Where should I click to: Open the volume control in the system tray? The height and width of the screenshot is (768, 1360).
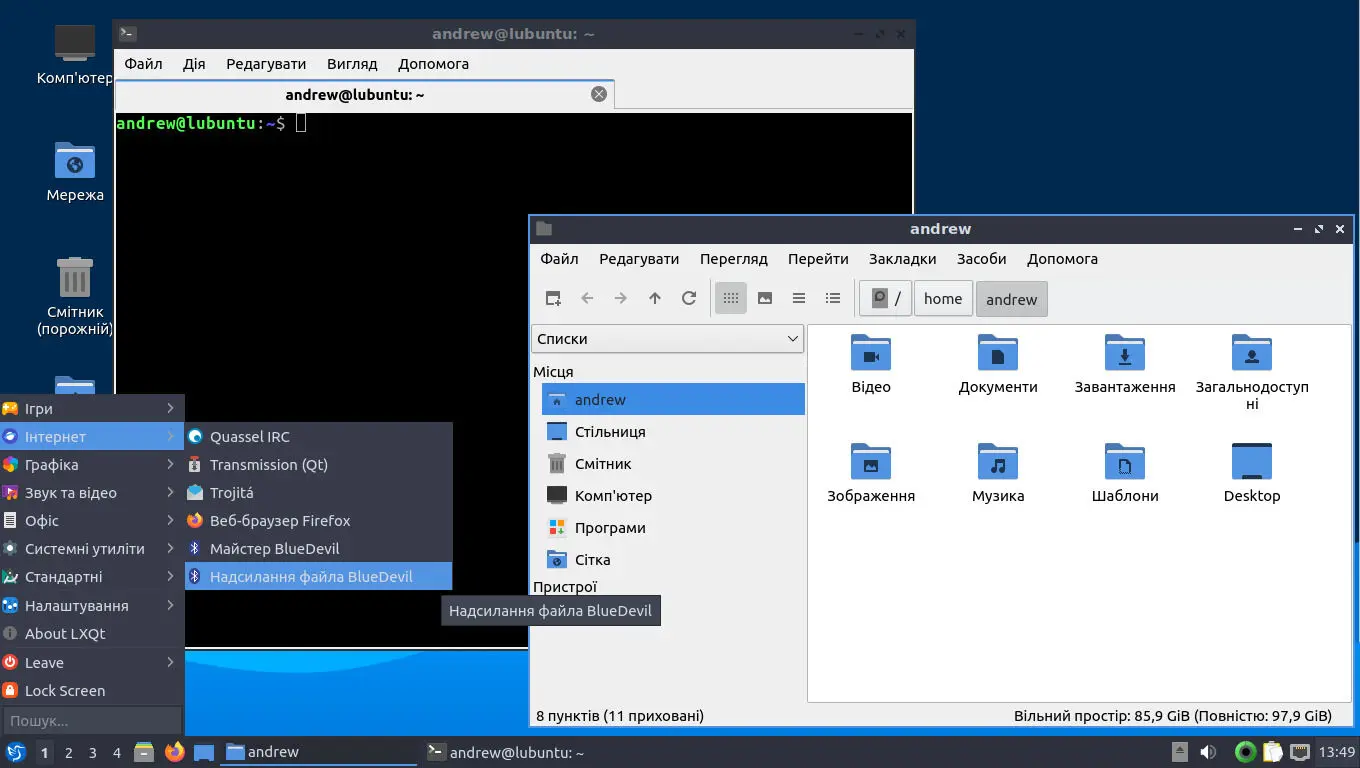point(1208,752)
